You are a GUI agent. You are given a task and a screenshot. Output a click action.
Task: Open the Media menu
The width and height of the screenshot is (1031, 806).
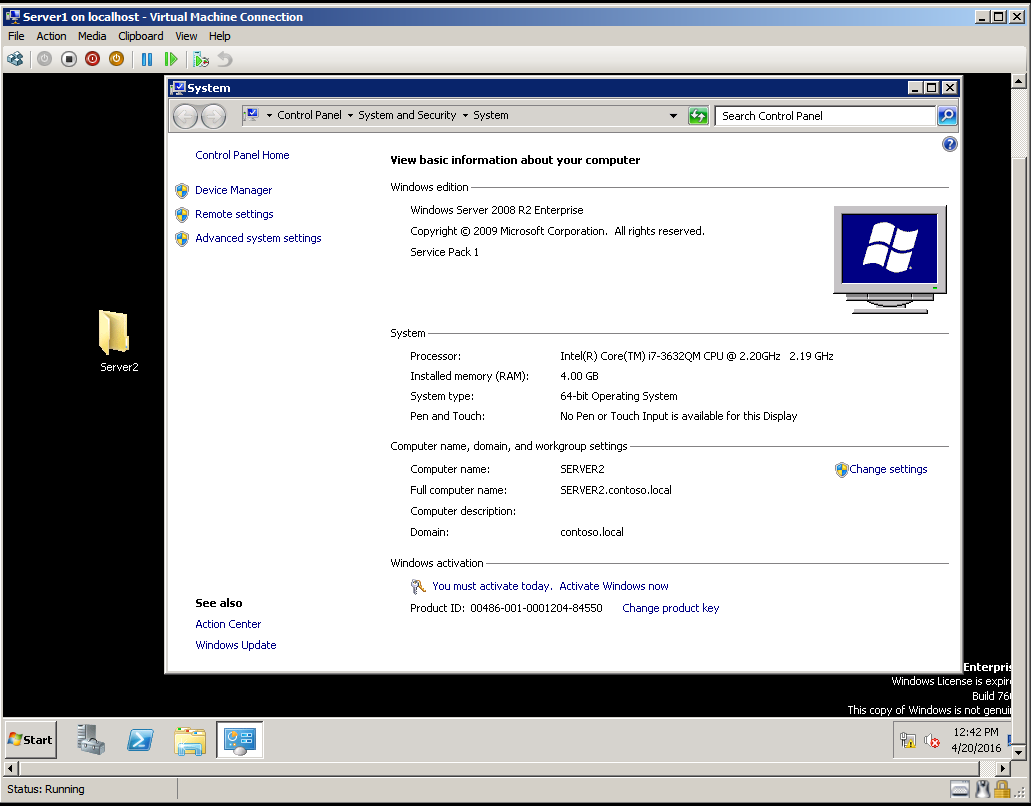[92, 36]
